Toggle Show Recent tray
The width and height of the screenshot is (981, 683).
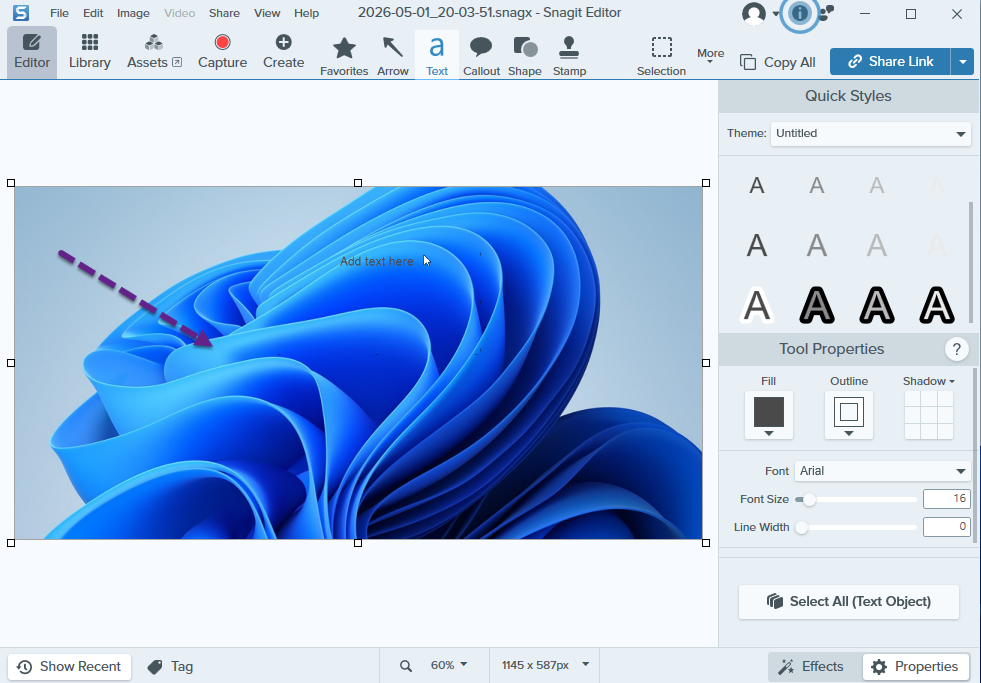click(x=69, y=667)
